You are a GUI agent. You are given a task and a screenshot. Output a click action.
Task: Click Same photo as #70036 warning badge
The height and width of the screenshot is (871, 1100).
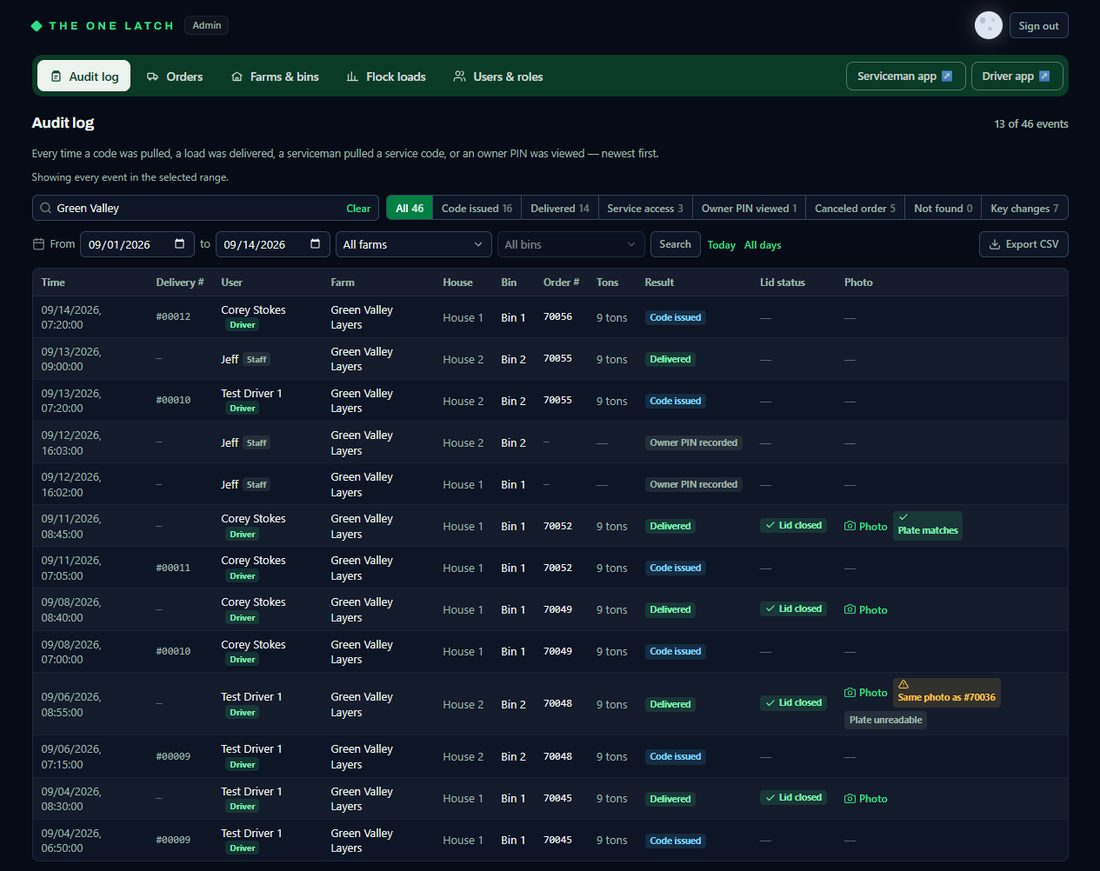pyautogui.click(x=946, y=691)
